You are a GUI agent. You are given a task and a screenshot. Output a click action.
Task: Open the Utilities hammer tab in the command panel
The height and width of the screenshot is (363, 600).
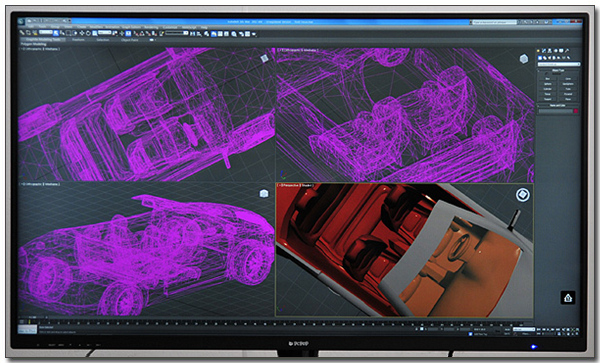[567, 50]
